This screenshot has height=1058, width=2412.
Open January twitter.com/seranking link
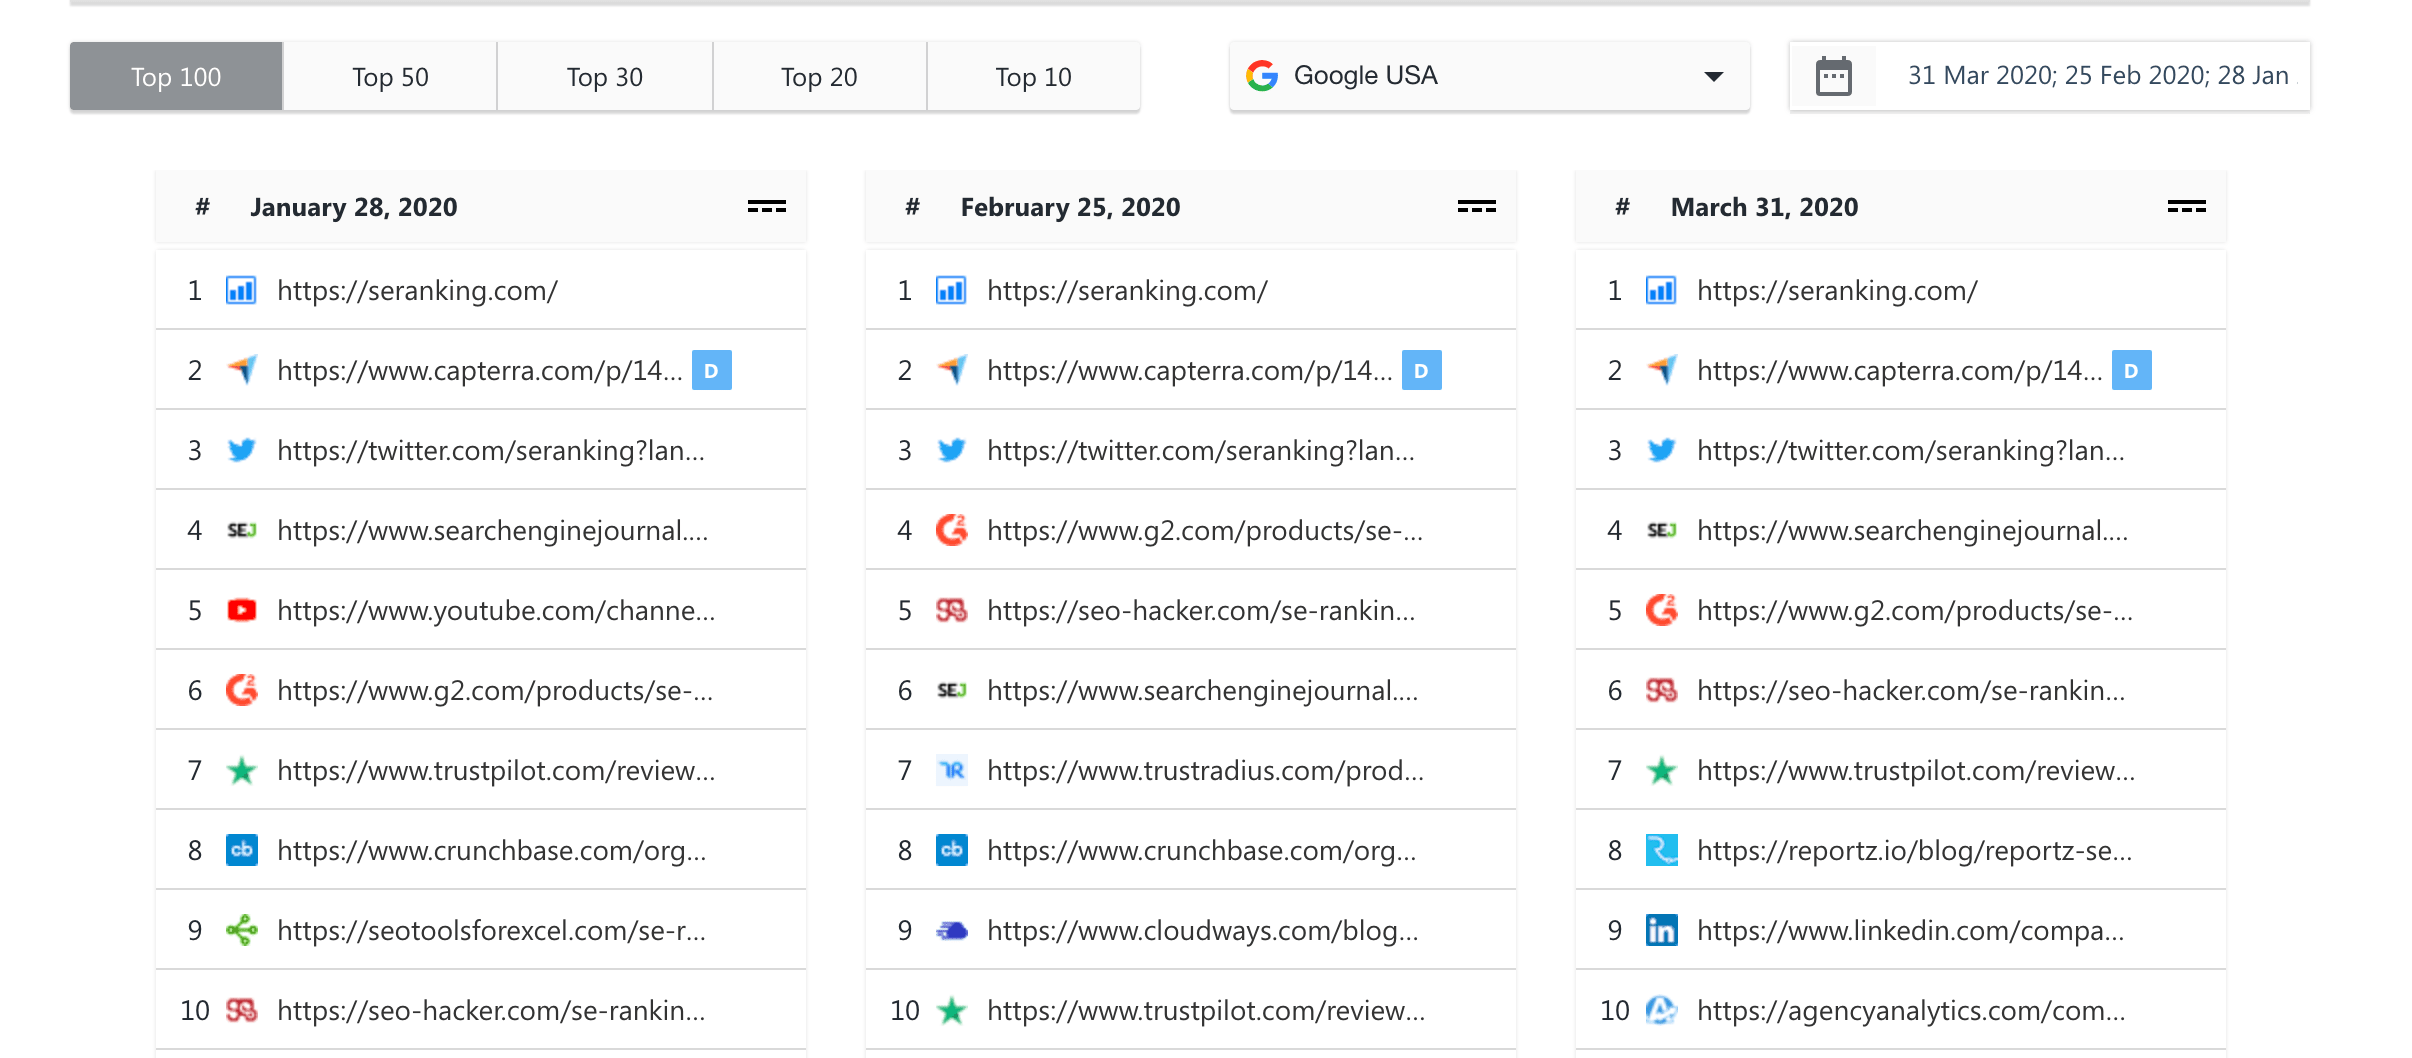(491, 450)
